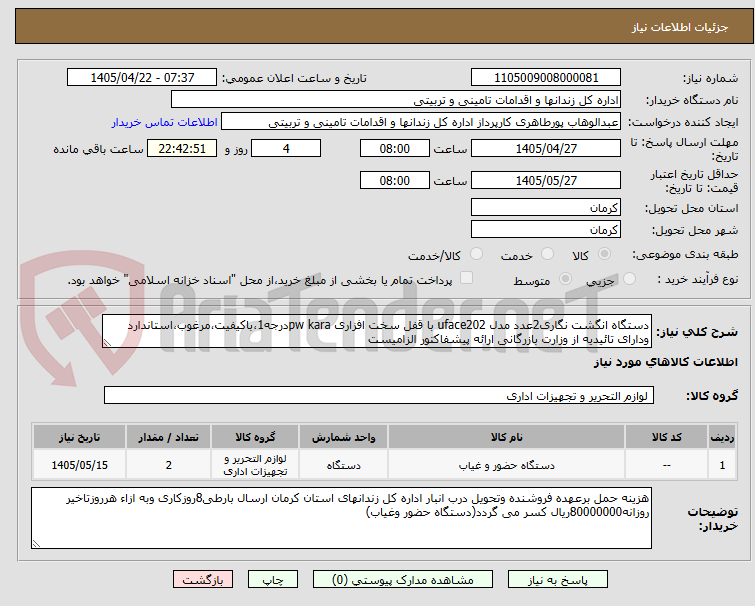The height and width of the screenshot is (606, 755).
Task: Click the چاپ print button
Action: point(273,580)
